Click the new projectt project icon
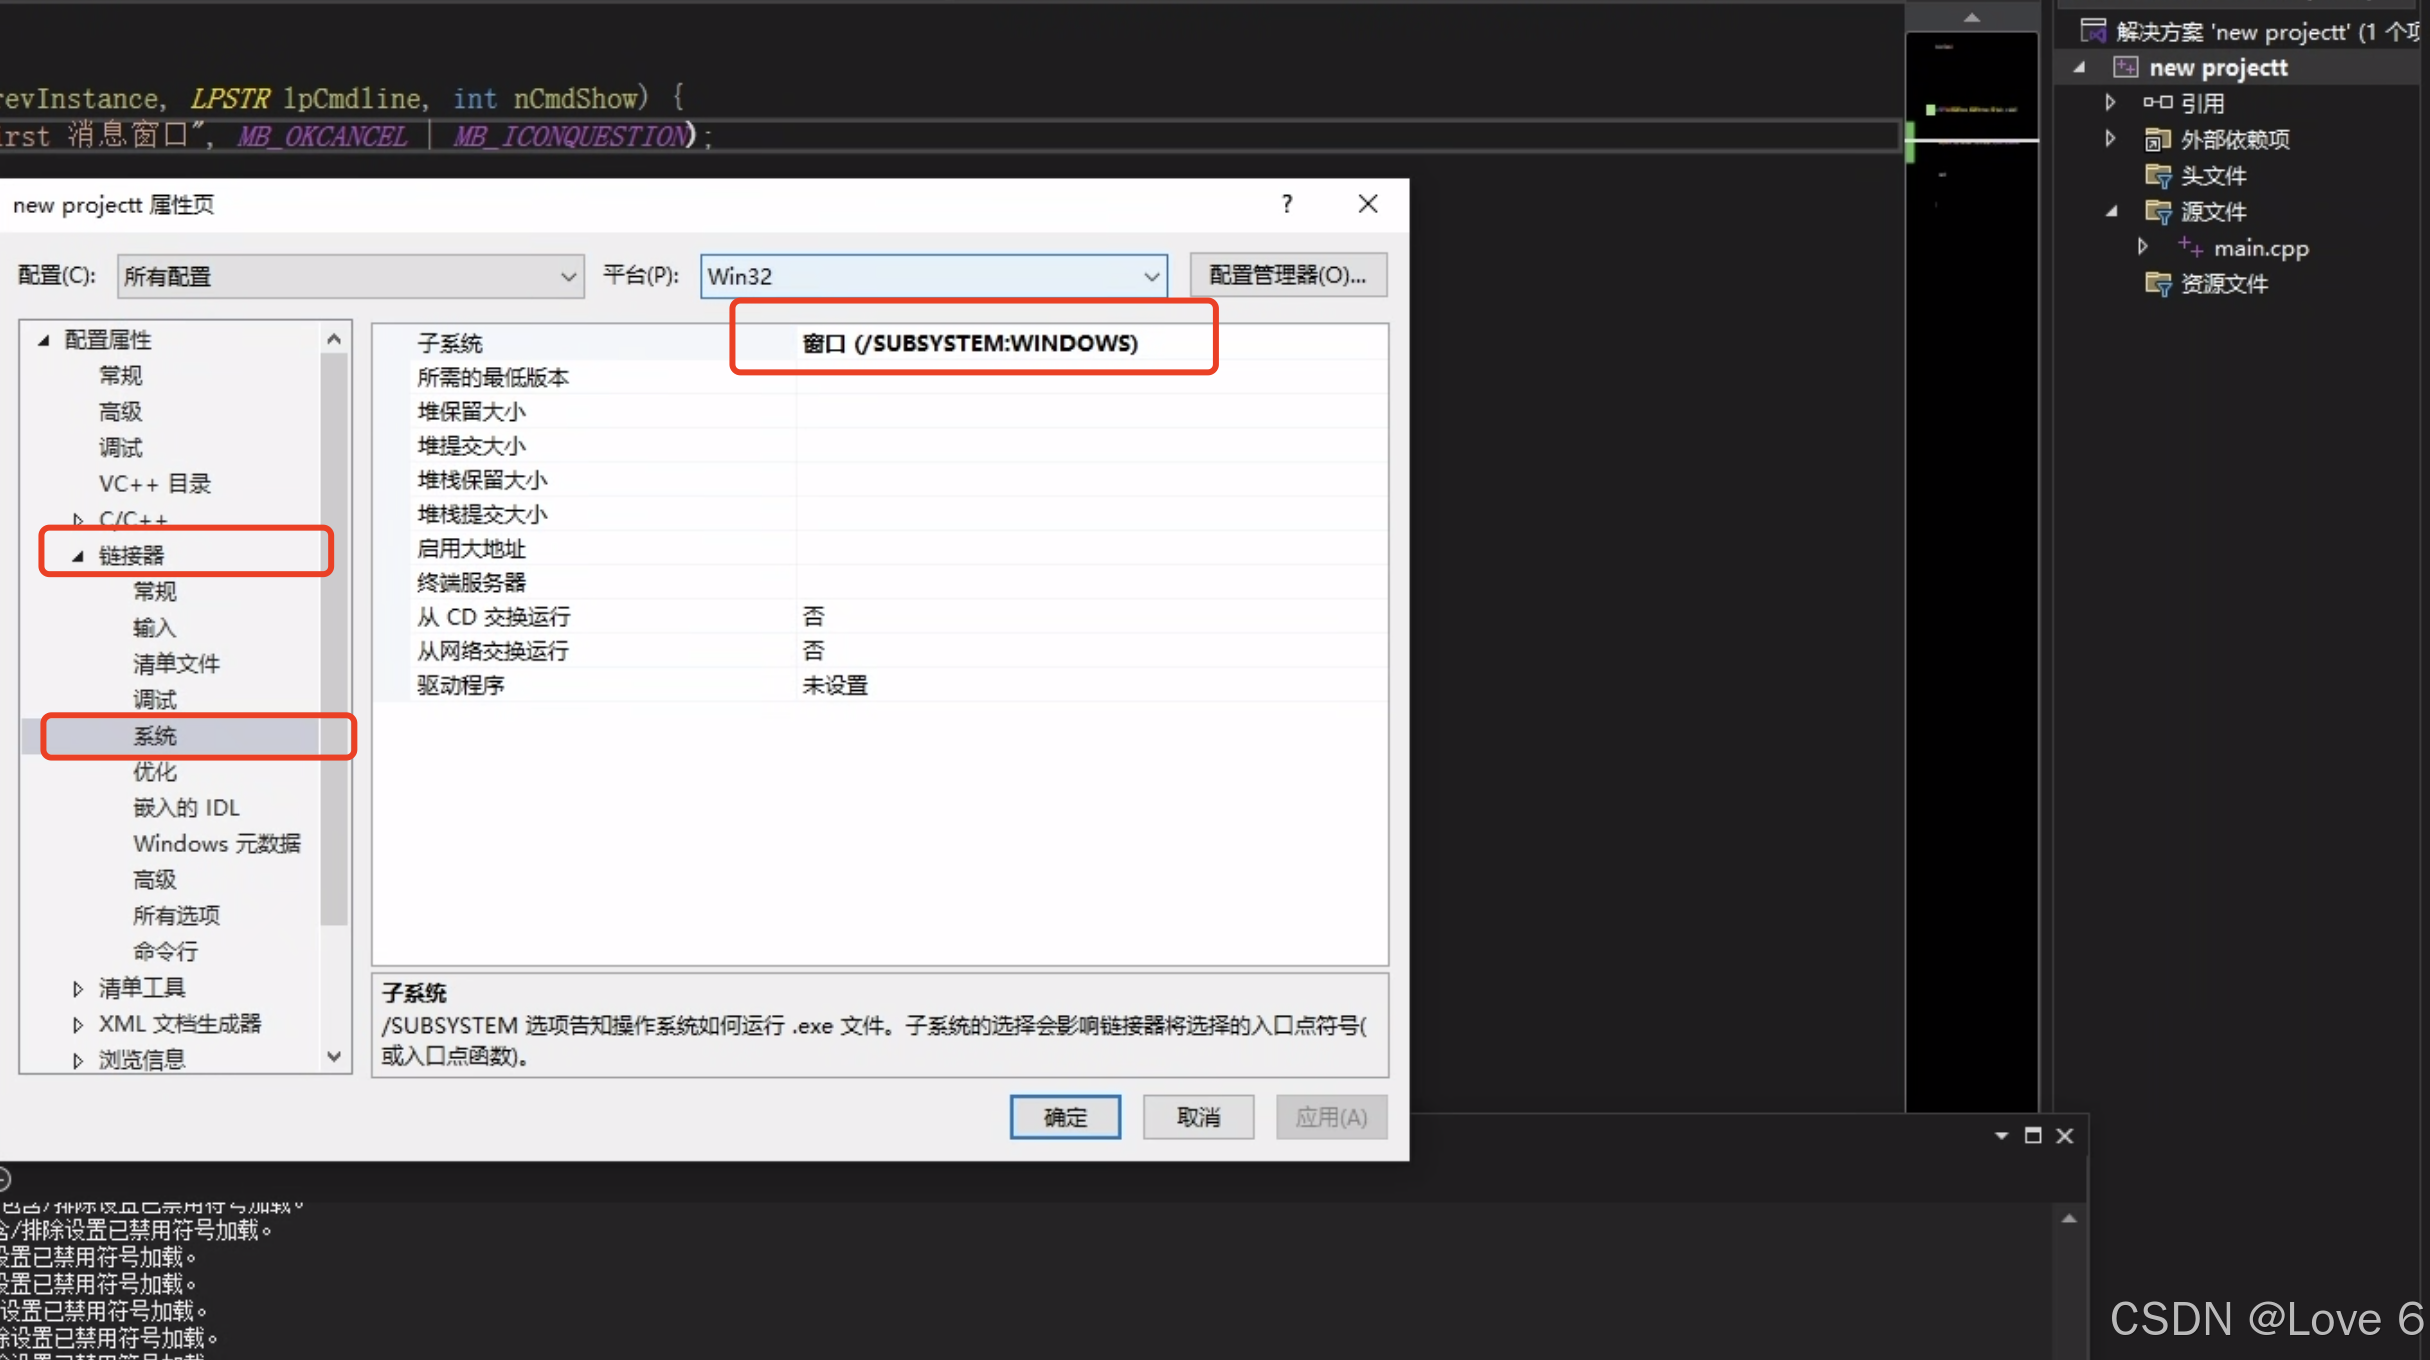This screenshot has width=2430, height=1360. coord(2125,68)
